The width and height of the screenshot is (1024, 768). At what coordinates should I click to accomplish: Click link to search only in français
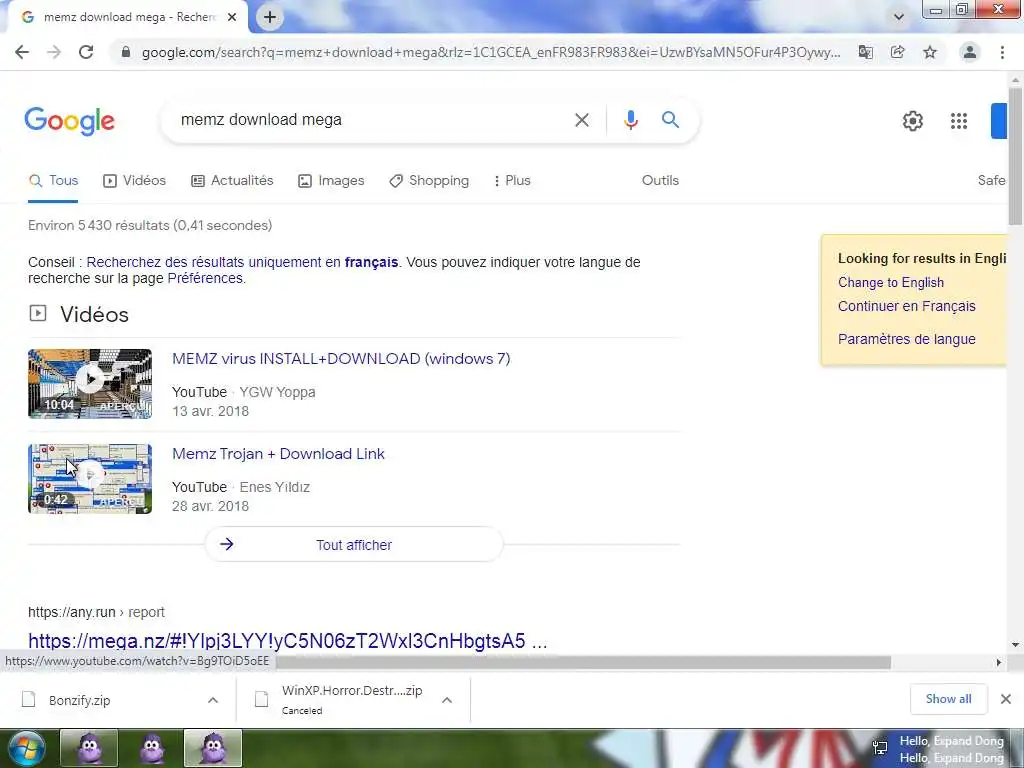242,262
